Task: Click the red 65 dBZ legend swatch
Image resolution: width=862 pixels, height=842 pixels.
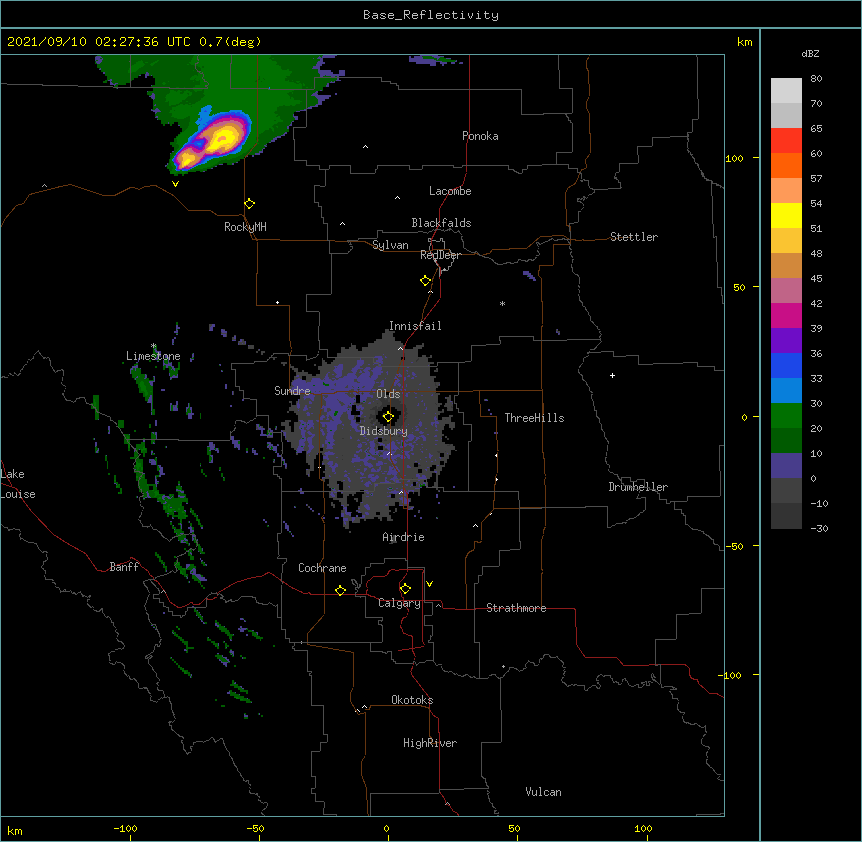Action: [x=786, y=140]
